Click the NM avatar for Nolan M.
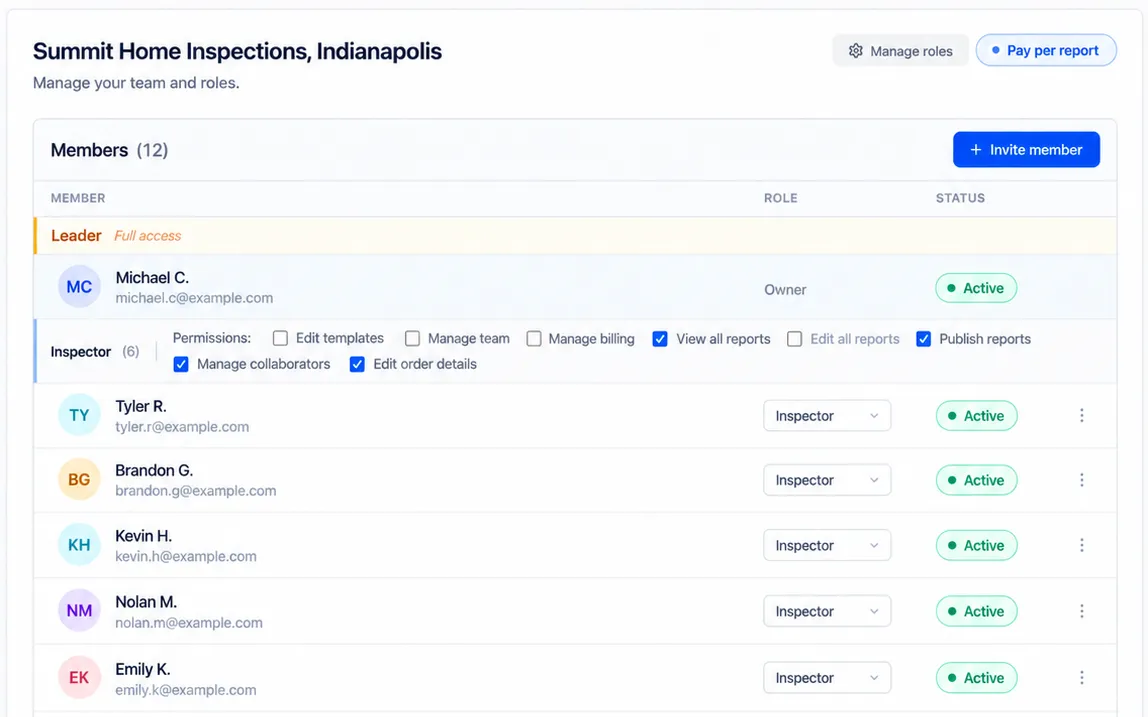The width and height of the screenshot is (1148, 717). coord(79,611)
